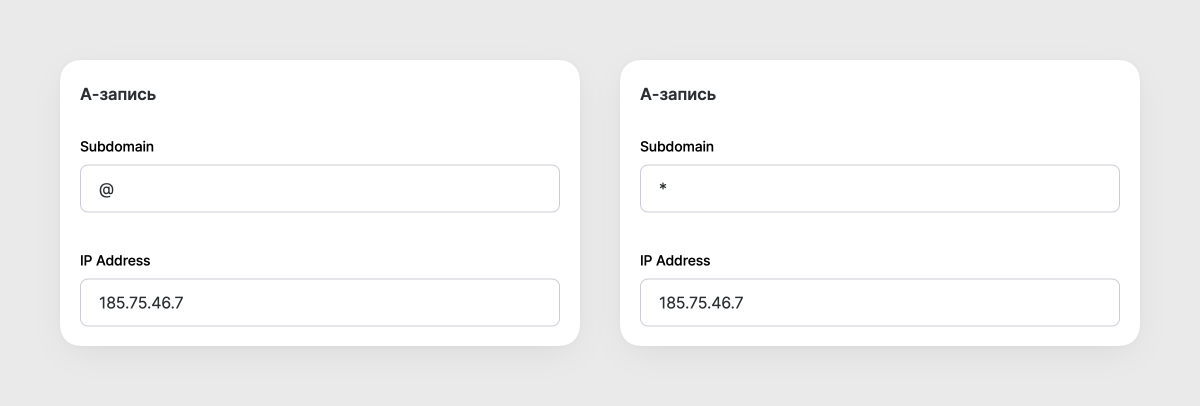Focus IP Address field in the "*" record card
The image size is (1200, 406).
879,303
